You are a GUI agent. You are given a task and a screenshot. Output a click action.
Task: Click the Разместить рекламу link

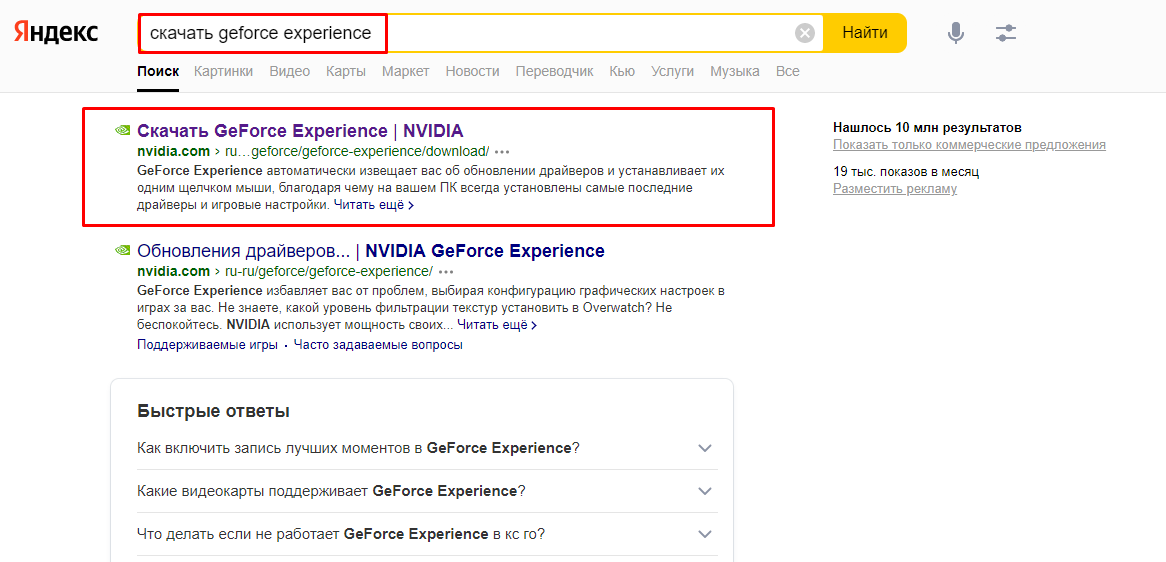[x=895, y=189]
